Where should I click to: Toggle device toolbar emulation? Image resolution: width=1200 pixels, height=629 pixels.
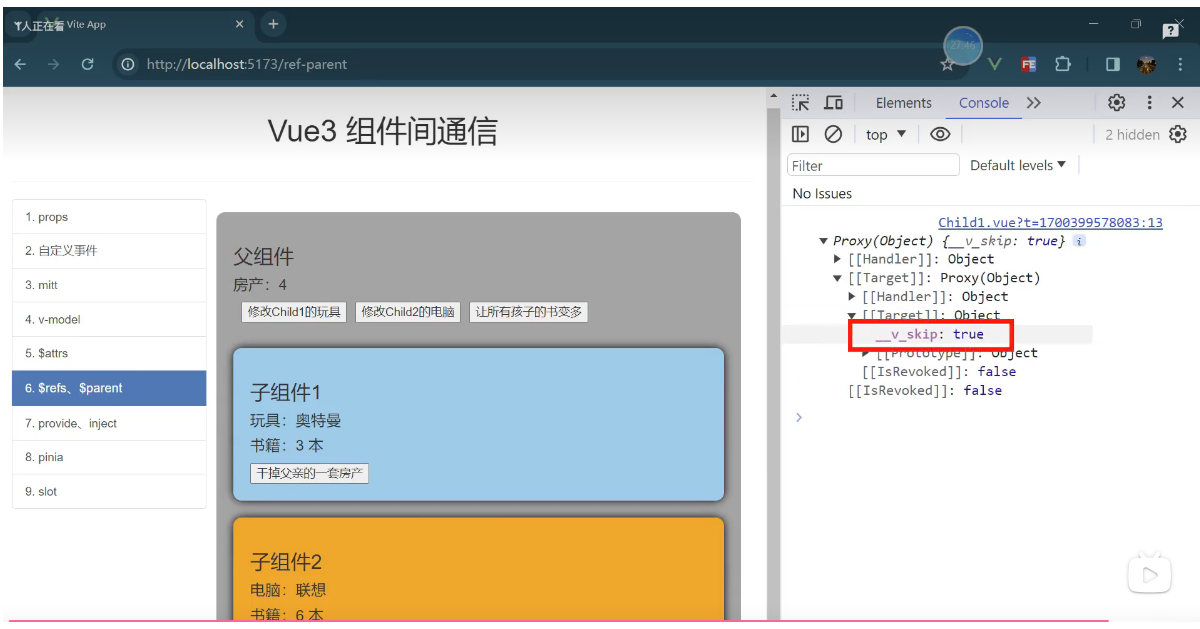pyautogui.click(x=833, y=103)
